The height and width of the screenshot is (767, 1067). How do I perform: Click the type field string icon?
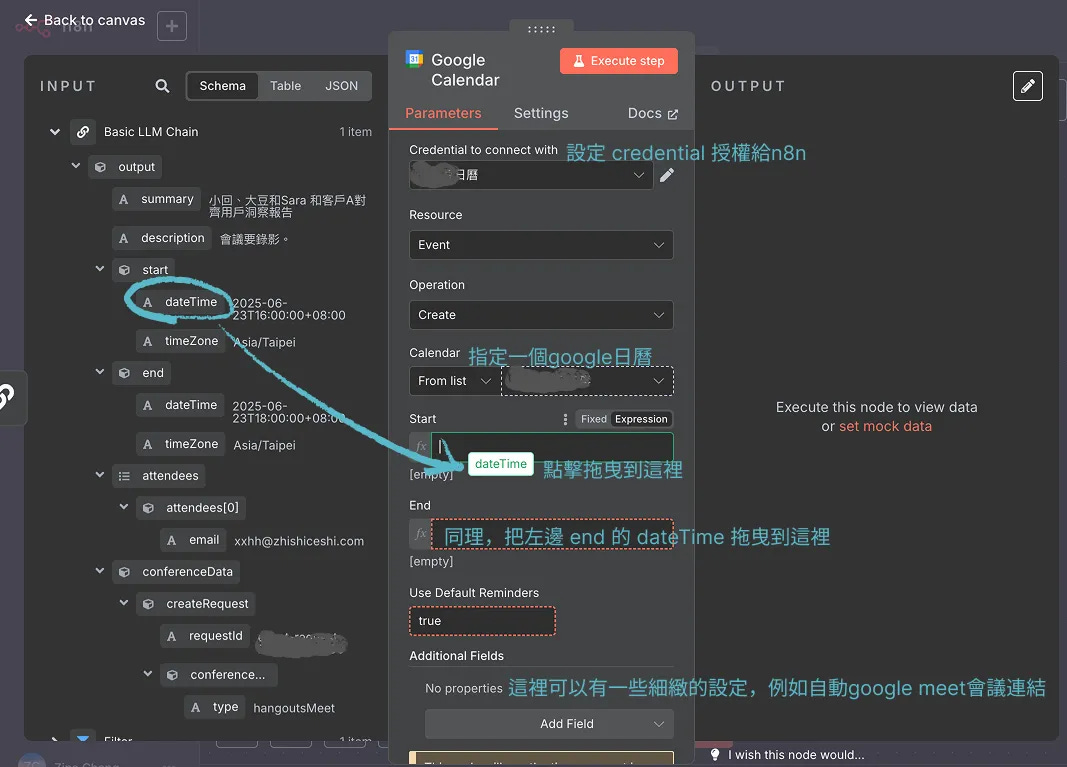[x=195, y=708]
